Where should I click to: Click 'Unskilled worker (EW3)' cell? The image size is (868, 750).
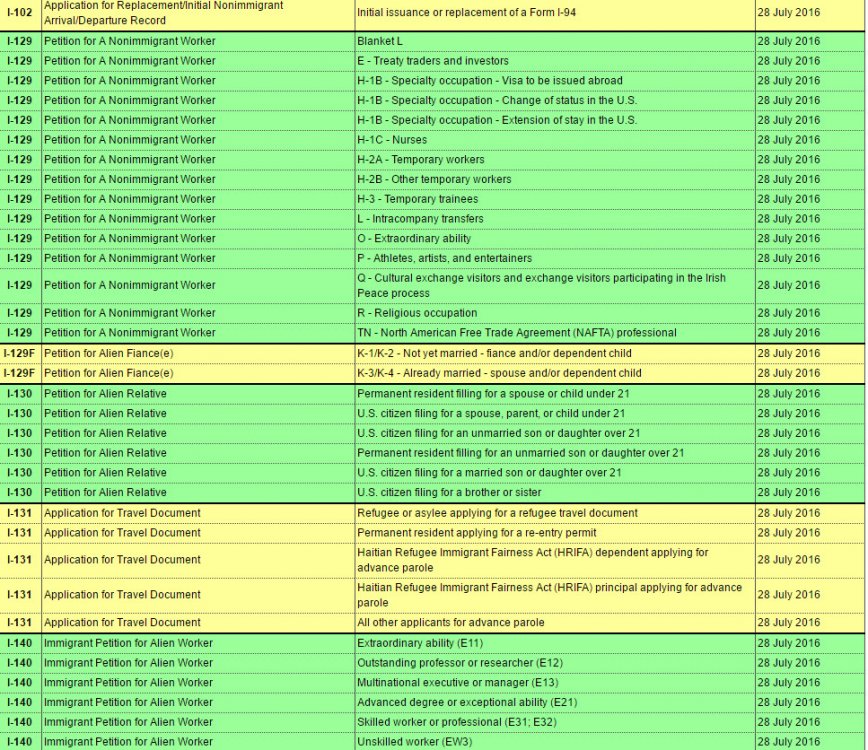tap(555, 742)
